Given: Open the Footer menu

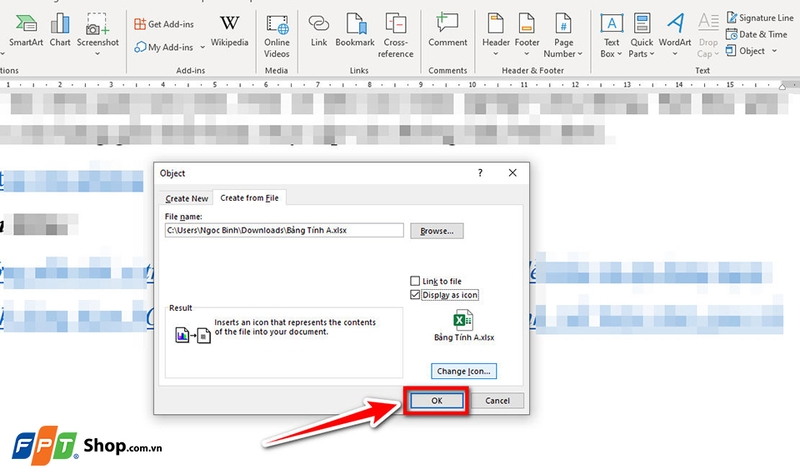Looking at the screenshot, I should (527, 35).
